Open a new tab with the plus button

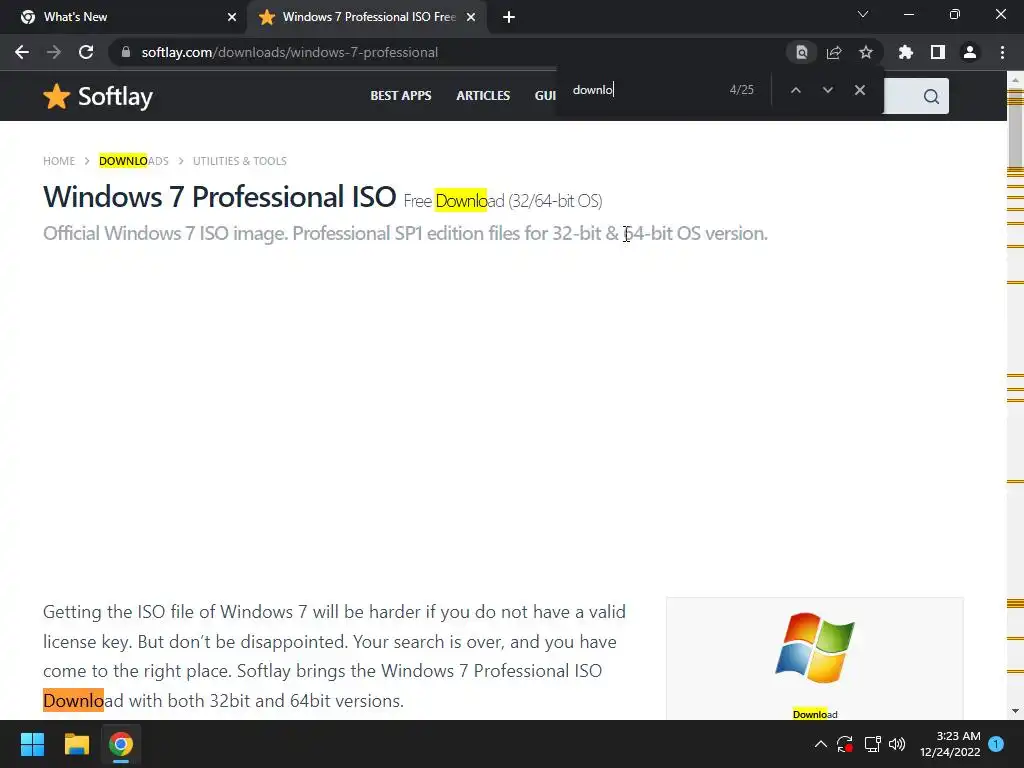point(509,17)
